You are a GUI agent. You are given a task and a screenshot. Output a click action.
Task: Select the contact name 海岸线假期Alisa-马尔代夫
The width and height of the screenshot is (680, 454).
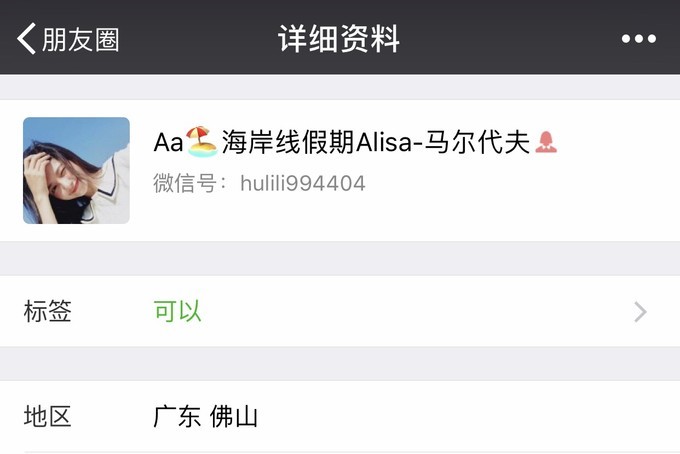point(376,142)
